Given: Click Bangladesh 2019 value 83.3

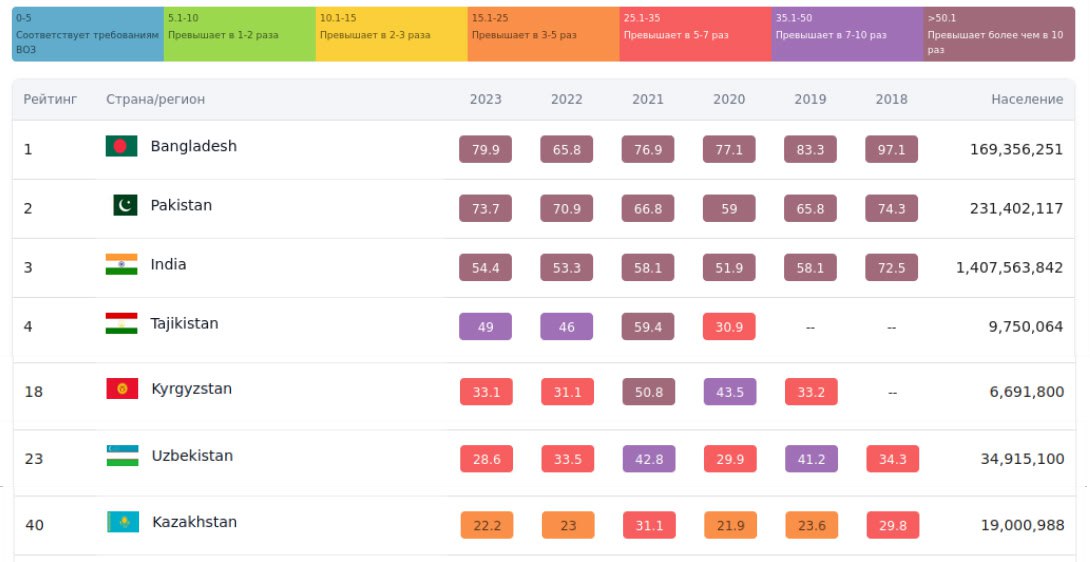Looking at the screenshot, I should [811, 150].
